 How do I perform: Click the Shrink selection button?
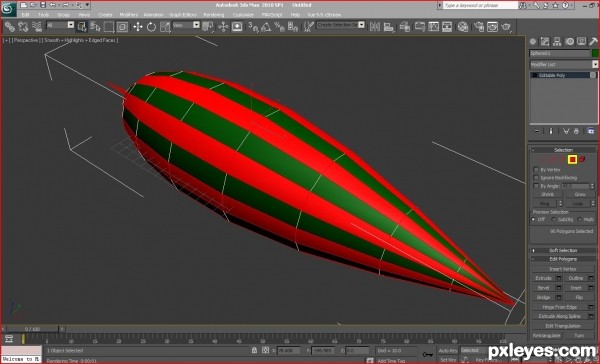pyautogui.click(x=547, y=194)
